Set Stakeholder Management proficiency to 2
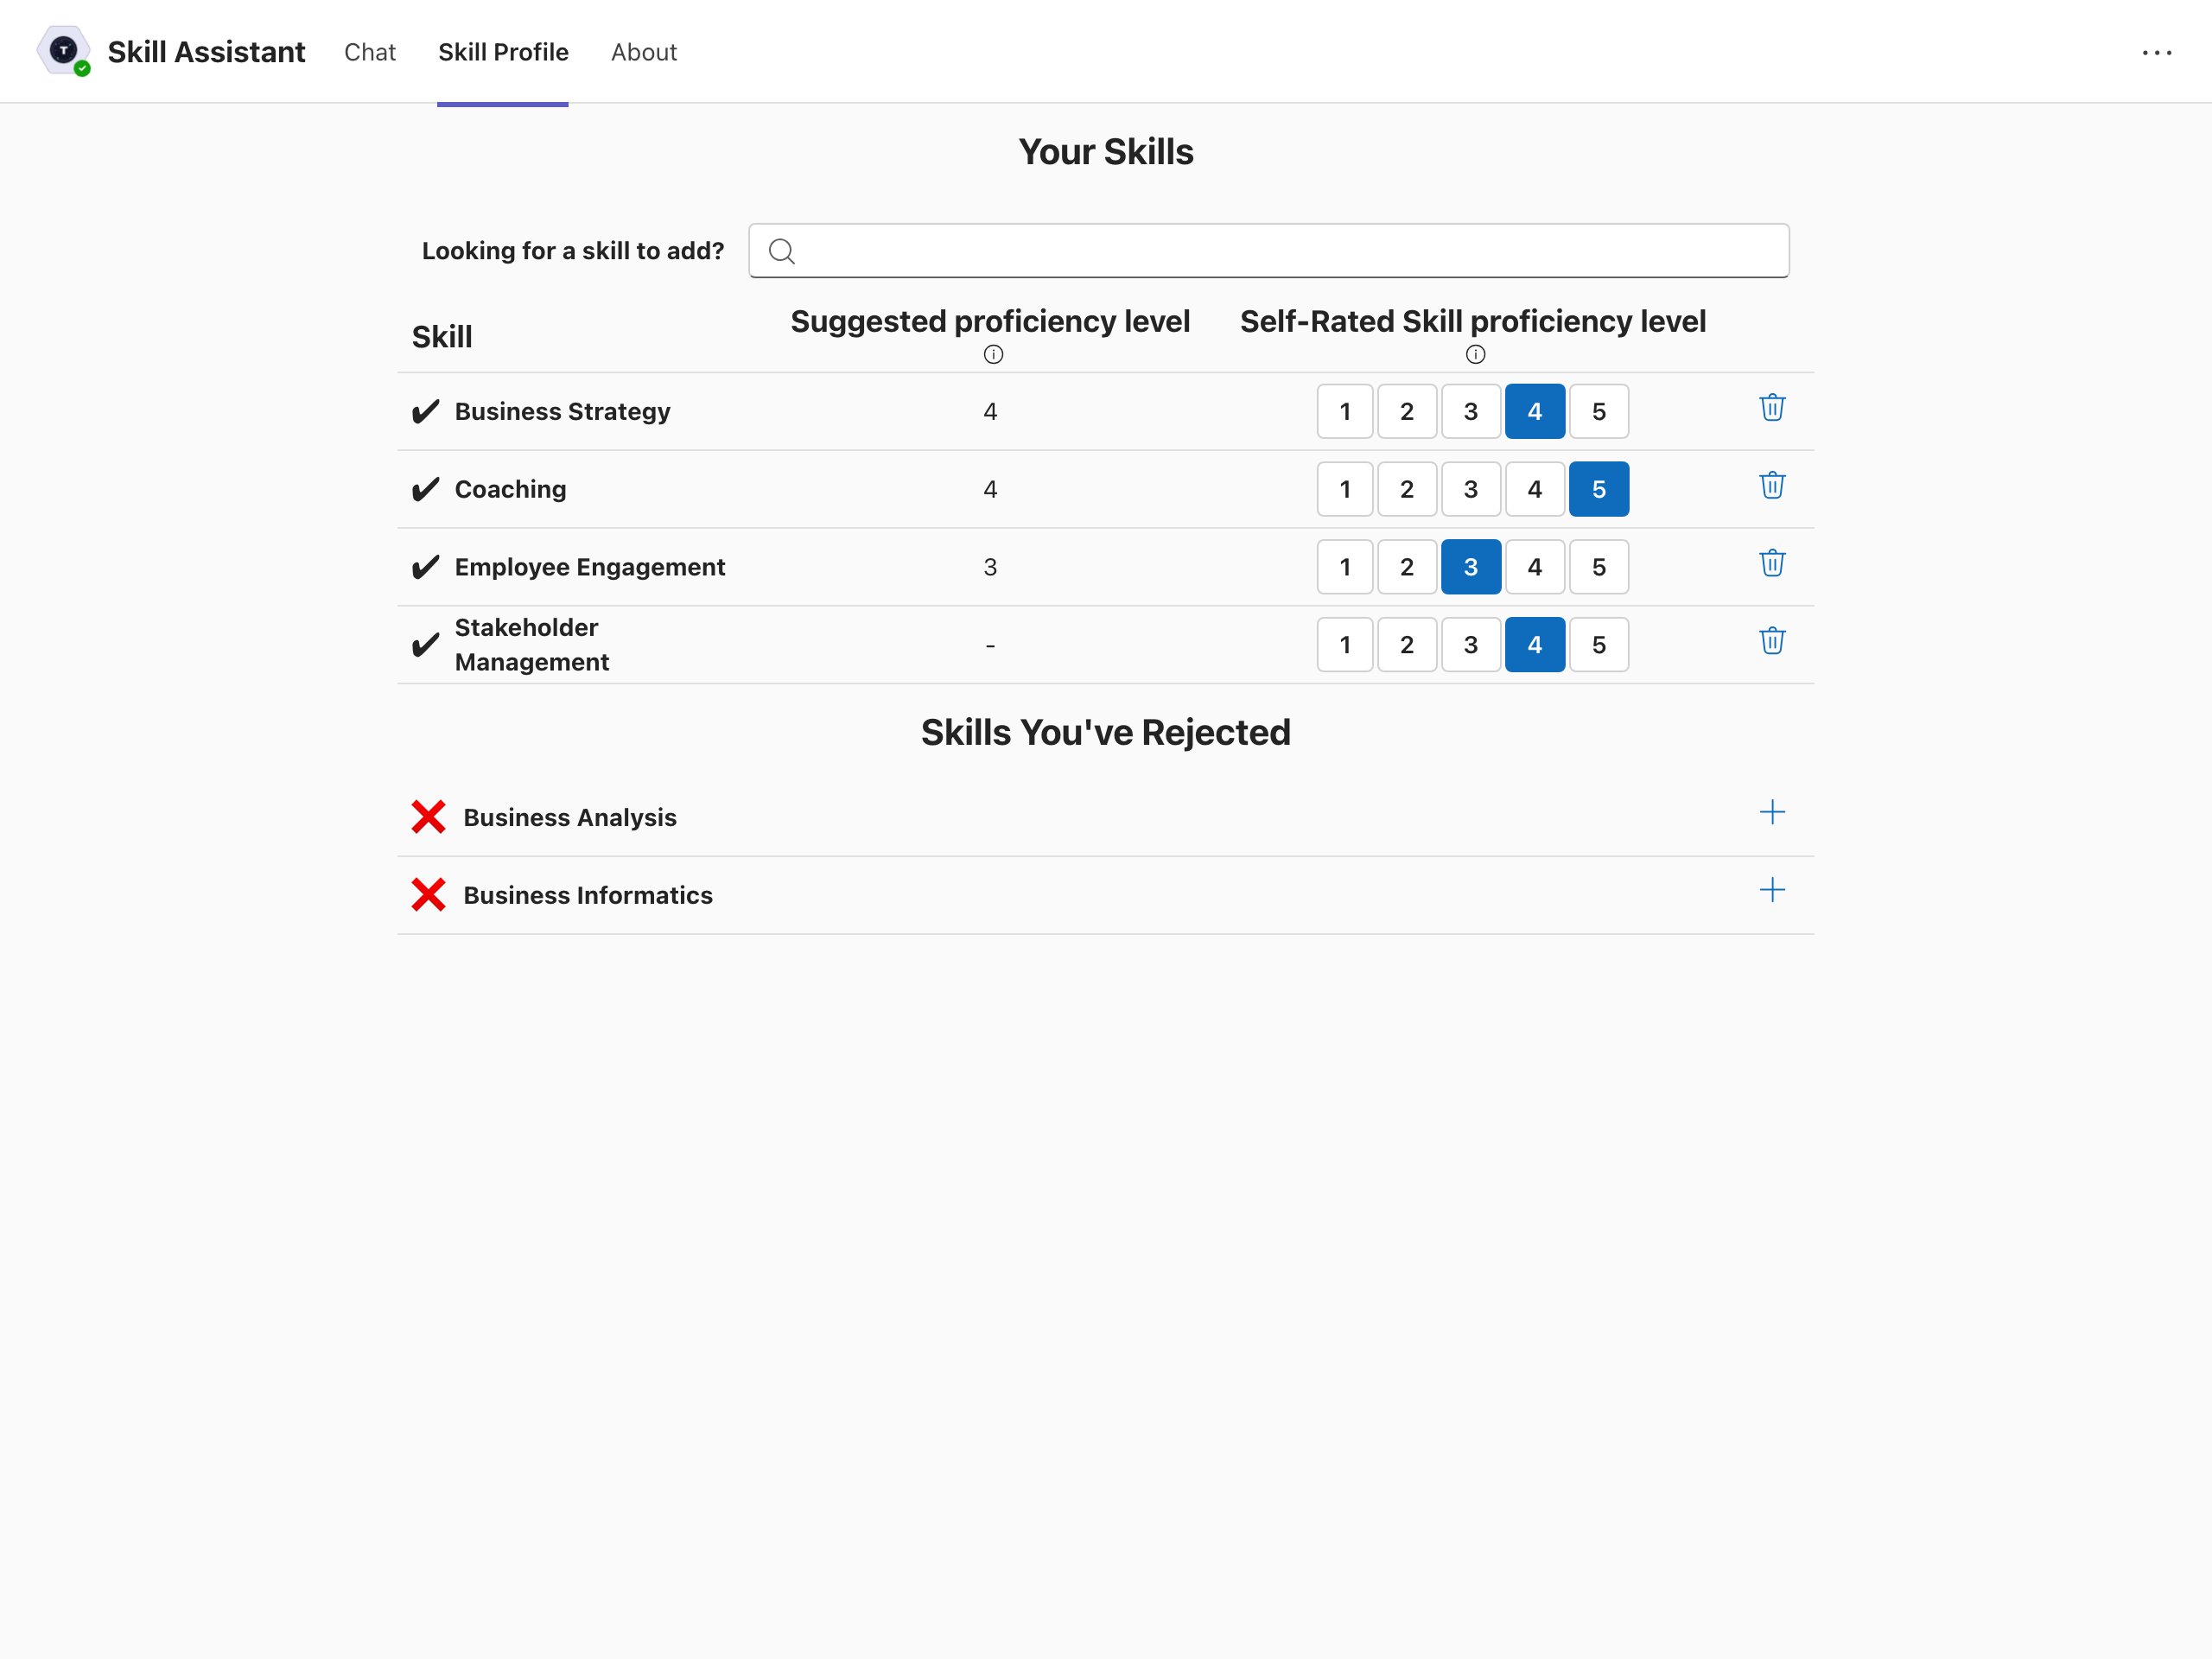Image resolution: width=2212 pixels, height=1659 pixels. tap(1407, 645)
